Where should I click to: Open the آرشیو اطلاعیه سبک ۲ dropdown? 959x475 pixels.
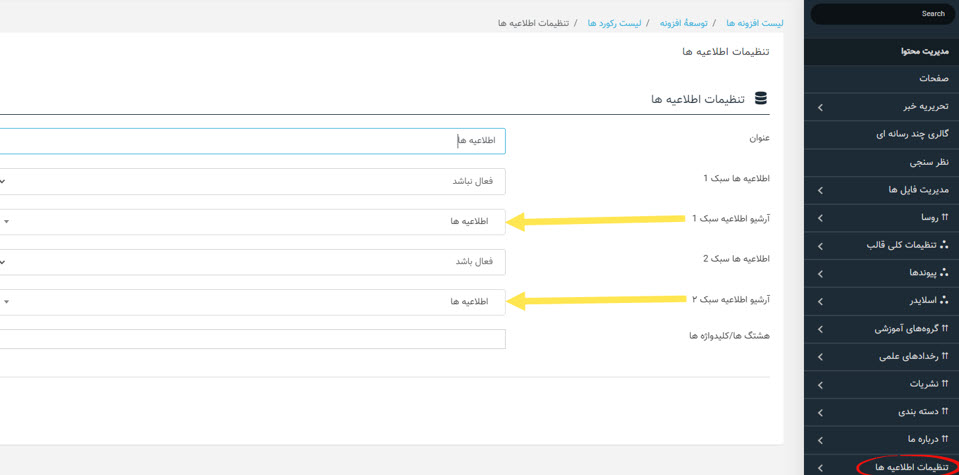(x=250, y=302)
